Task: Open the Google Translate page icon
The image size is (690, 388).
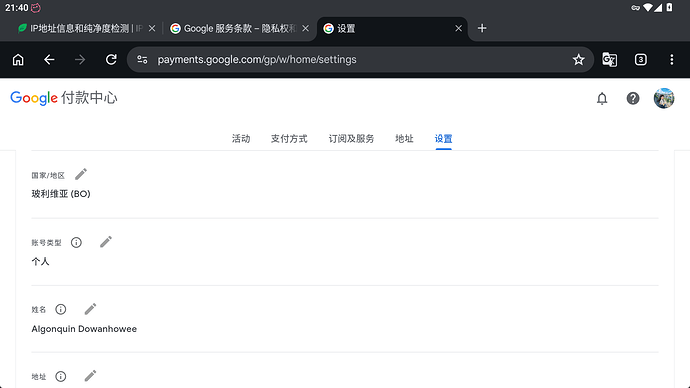Action: point(609,59)
